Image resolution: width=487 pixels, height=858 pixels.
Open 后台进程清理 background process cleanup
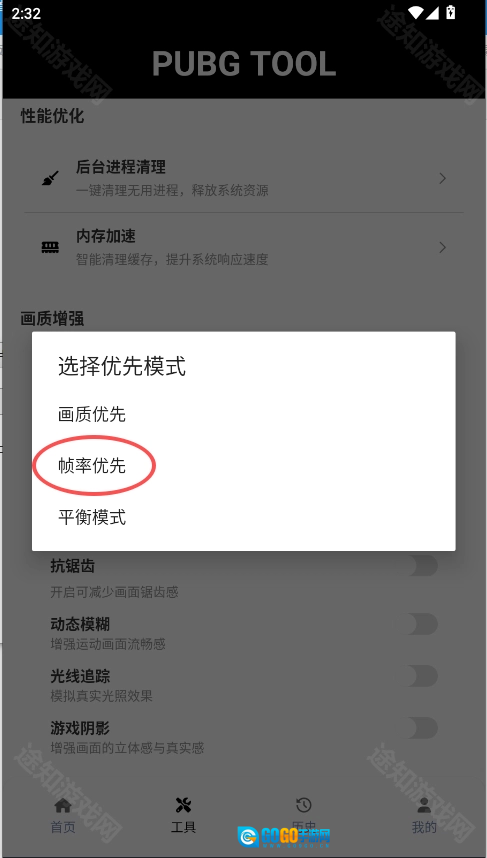pos(244,178)
